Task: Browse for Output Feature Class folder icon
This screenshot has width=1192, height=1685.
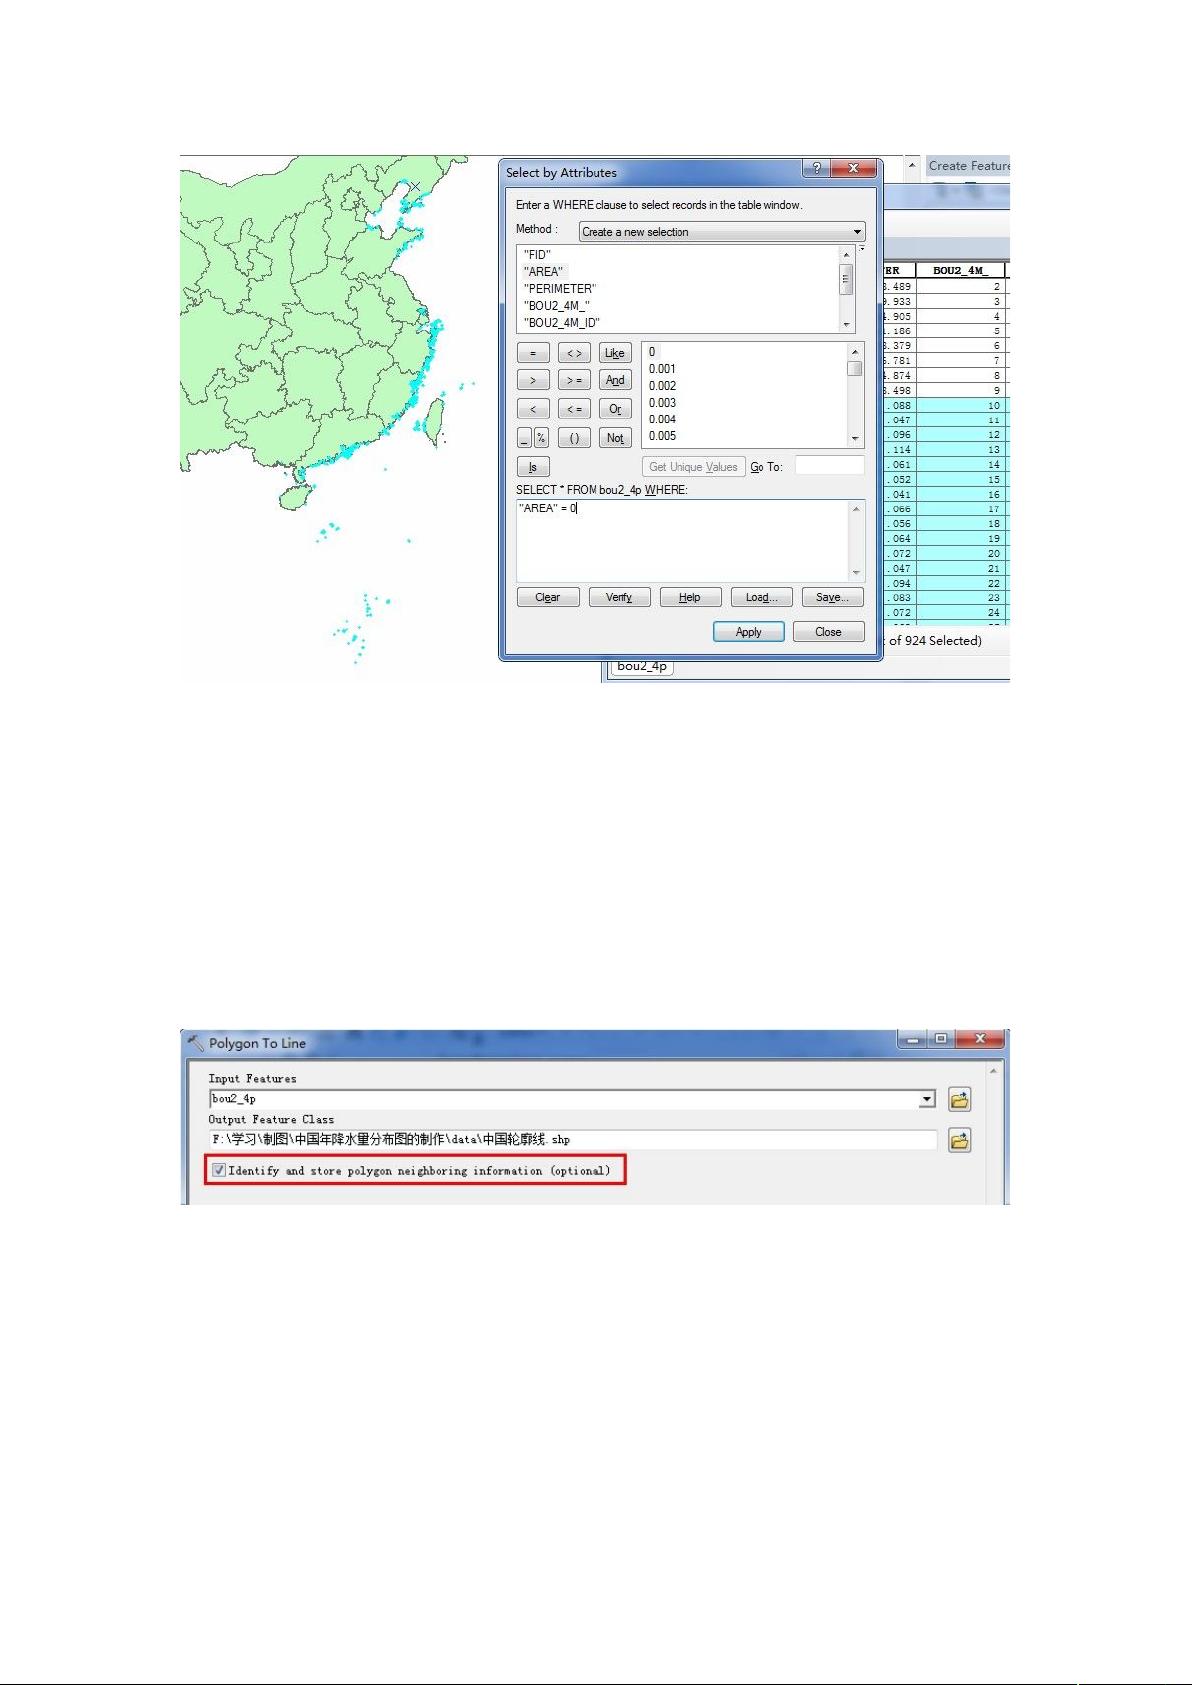Action: tap(959, 1141)
